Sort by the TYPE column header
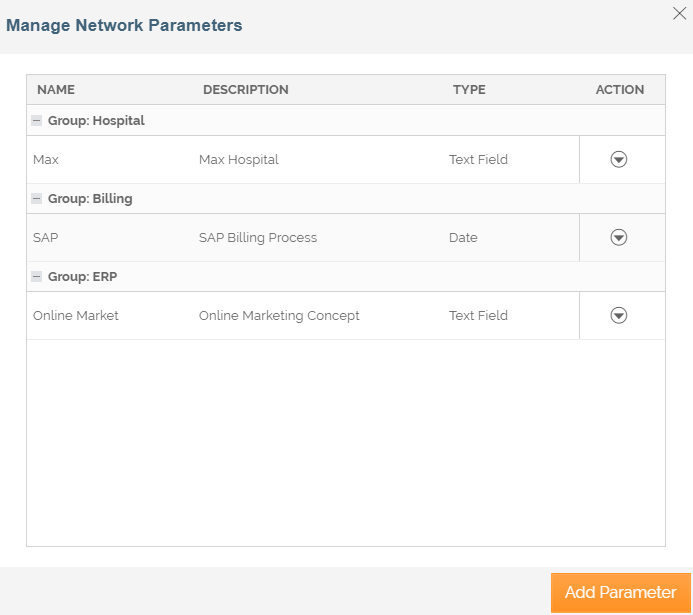 click(469, 90)
